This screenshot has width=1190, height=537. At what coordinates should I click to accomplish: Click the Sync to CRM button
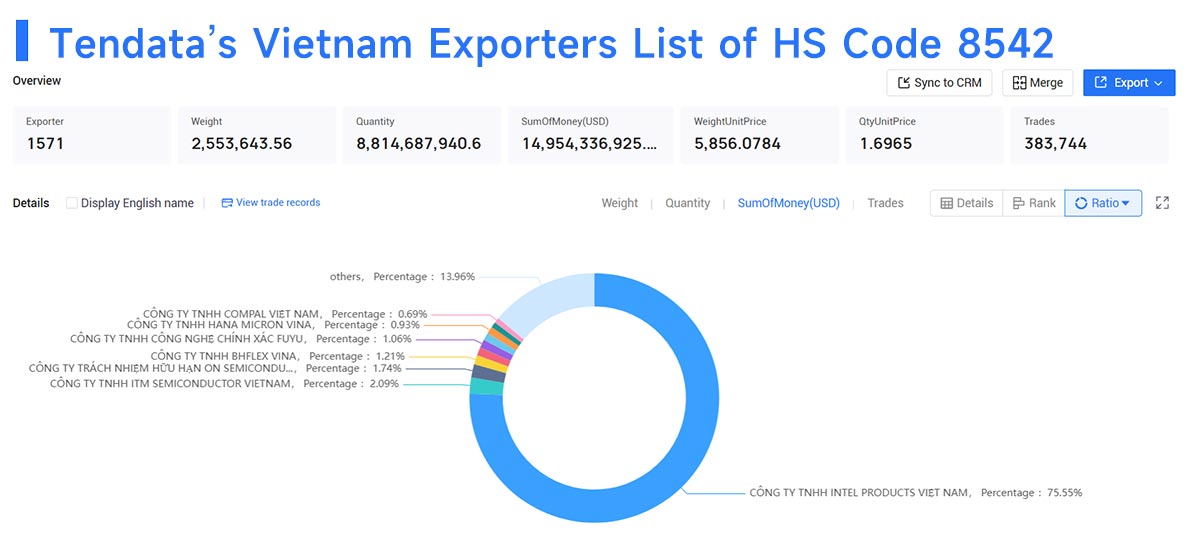939,83
